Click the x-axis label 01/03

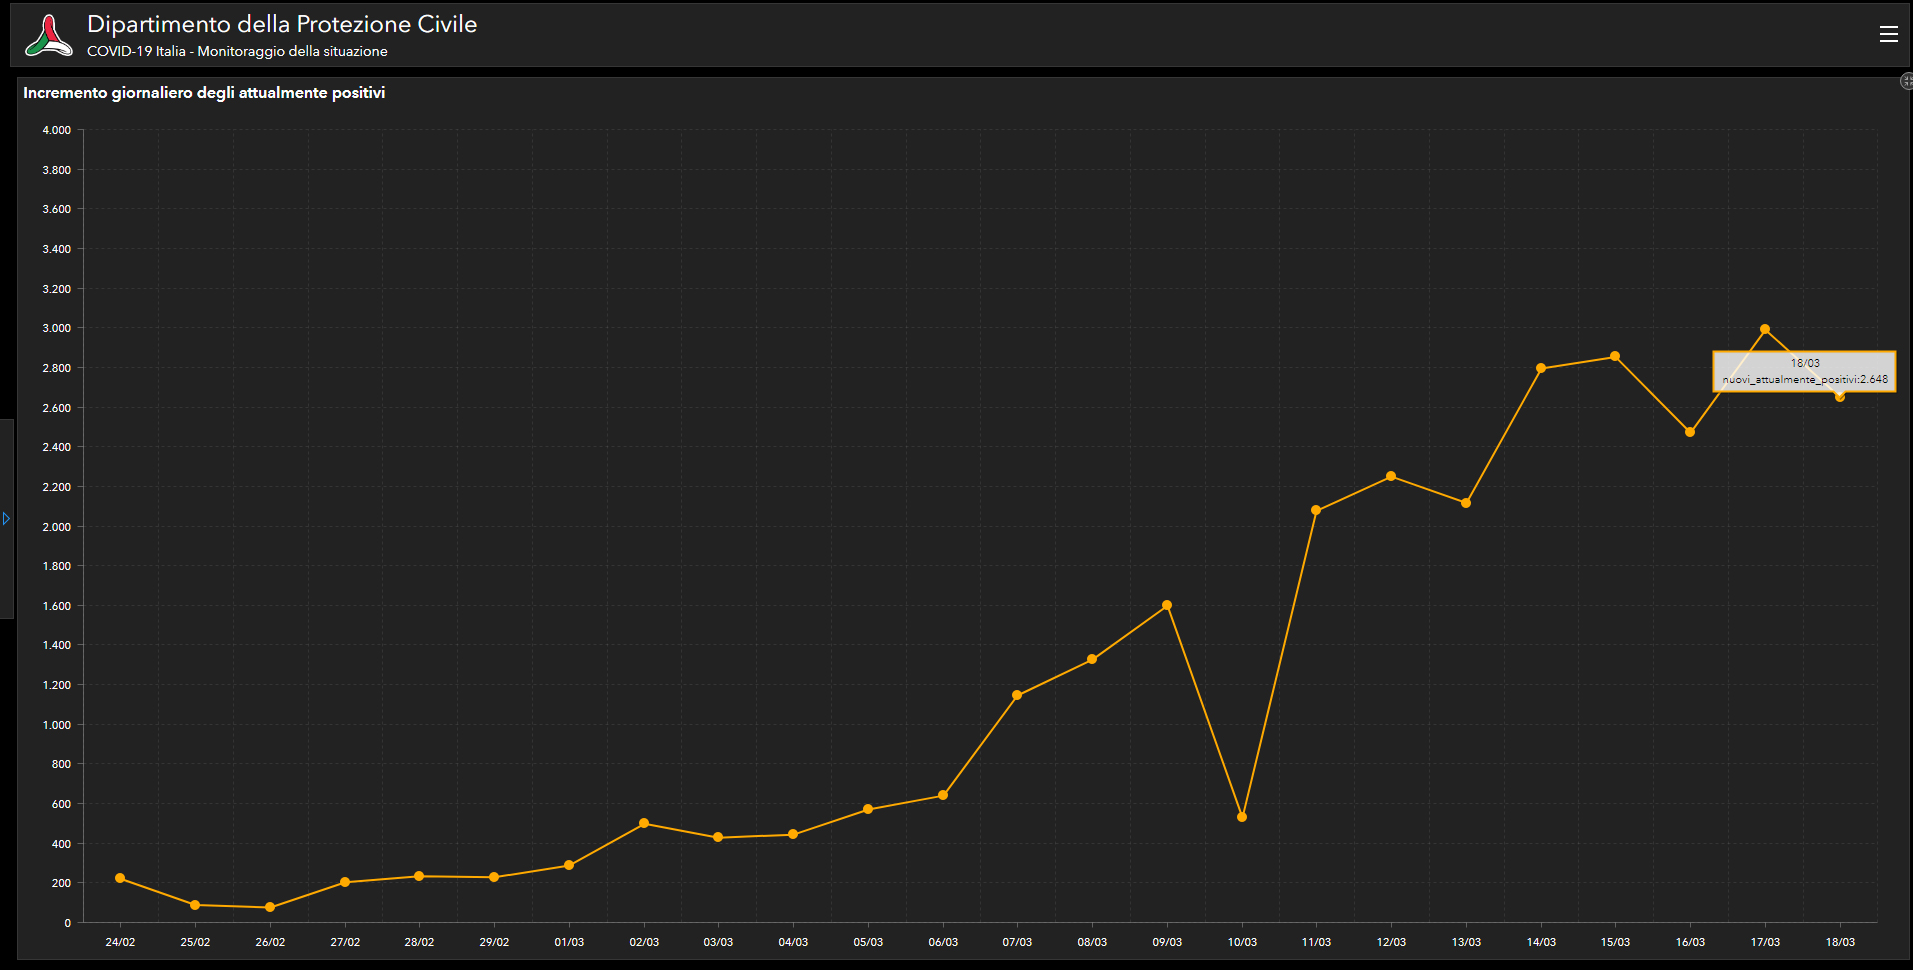(569, 942)
